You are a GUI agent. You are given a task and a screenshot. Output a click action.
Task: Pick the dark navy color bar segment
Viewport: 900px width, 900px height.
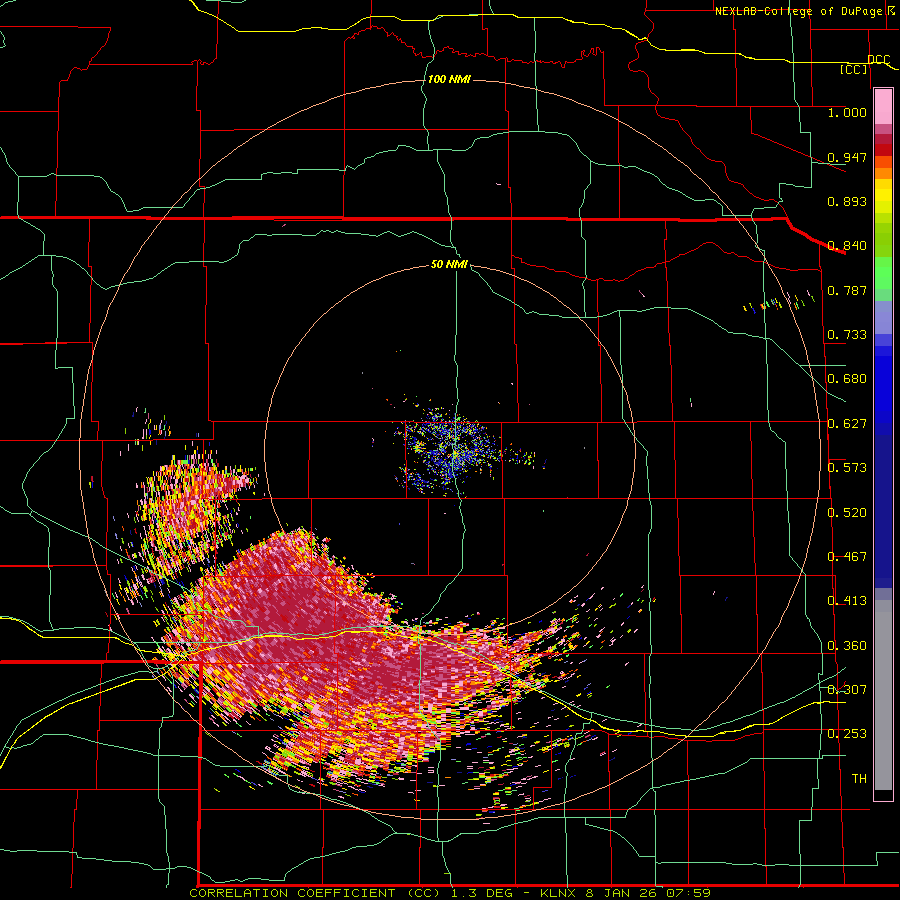coord(883,511)
